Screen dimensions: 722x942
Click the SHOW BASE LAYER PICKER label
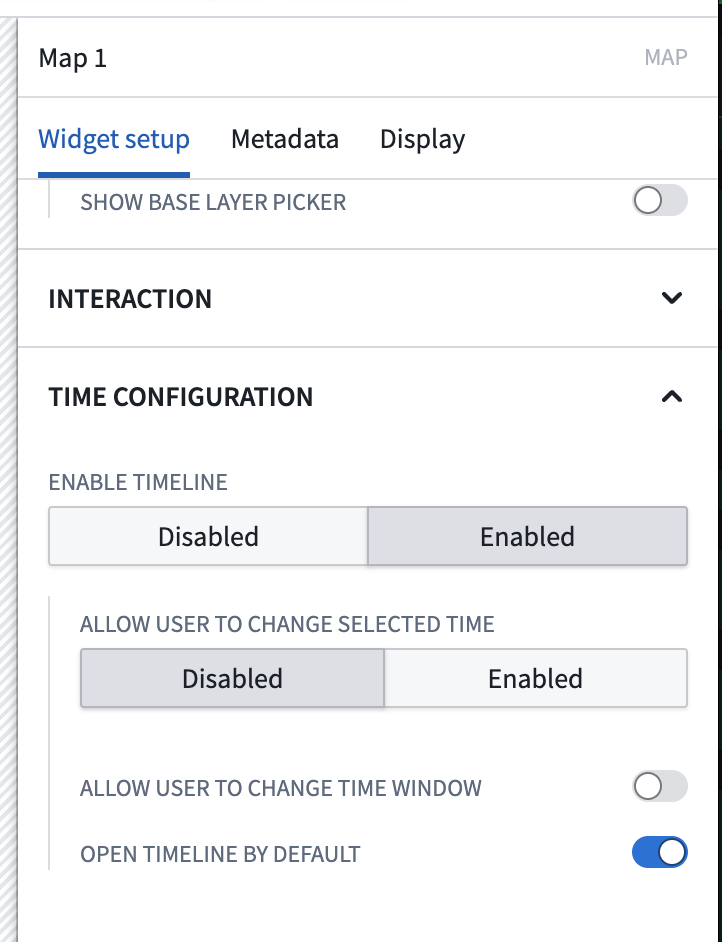point(213,201)
